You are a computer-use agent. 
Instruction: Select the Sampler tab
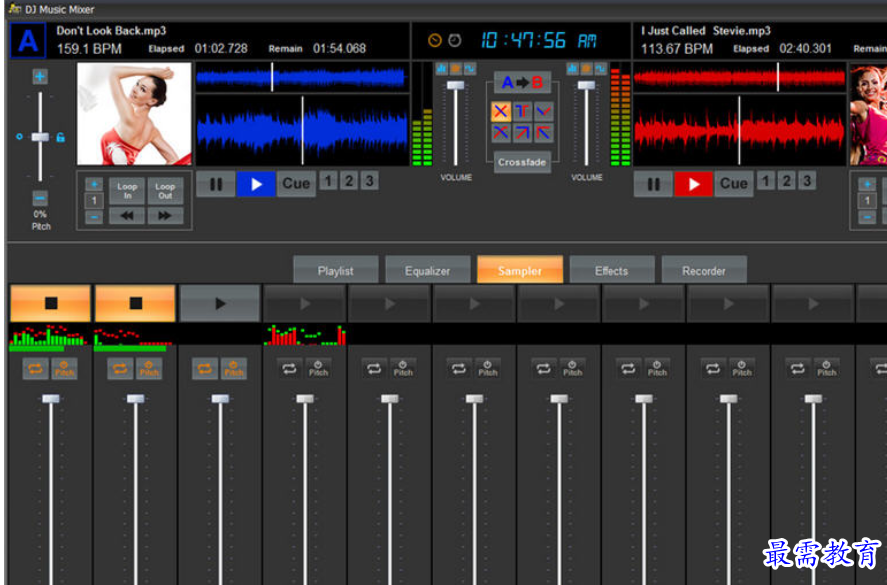[x=520, y=270]
